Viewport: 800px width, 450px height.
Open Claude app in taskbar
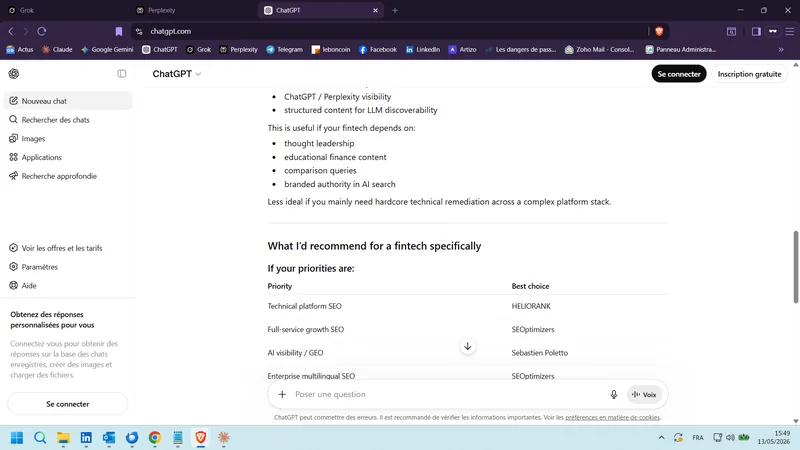click(223, 438)
